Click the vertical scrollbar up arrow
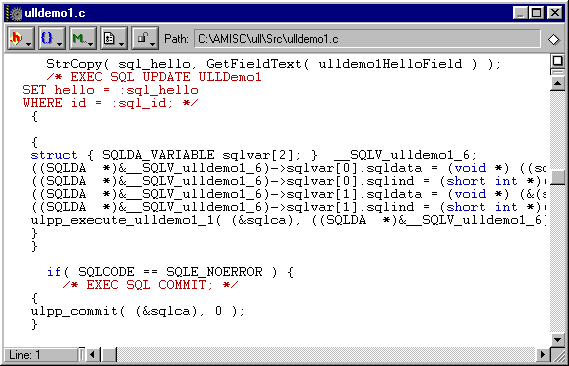Viewport: 569px width, 366px height. pos(557,84)
